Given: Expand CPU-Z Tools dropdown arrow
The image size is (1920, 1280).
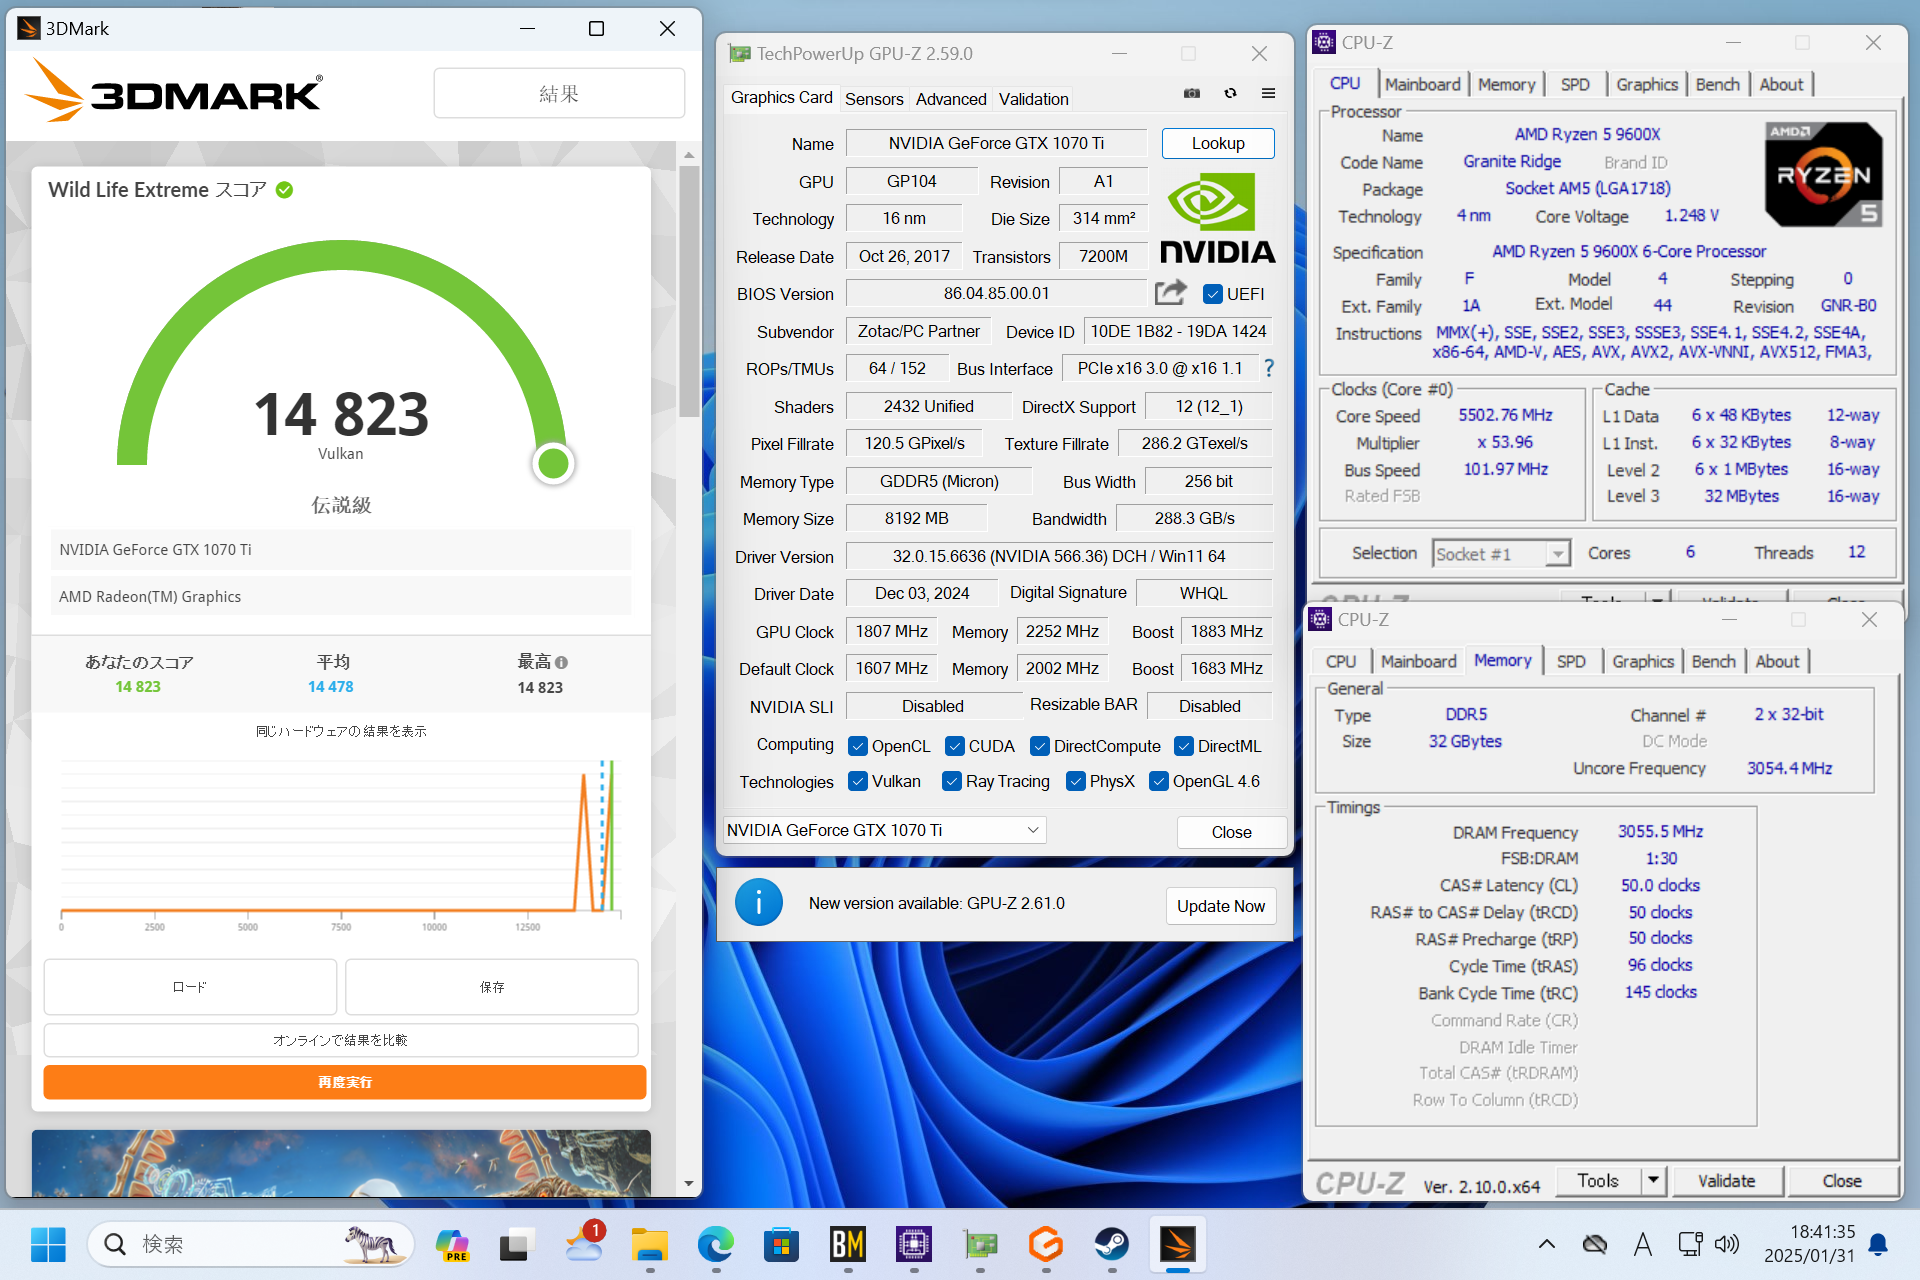Looking at the screenshot, I should point(1654,1180).
